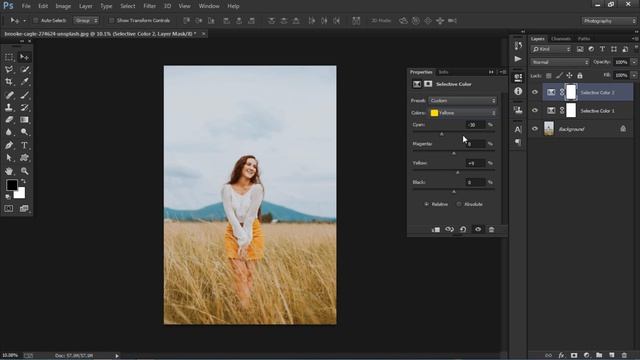Open the Preset dropdown showing Custom
The image size is (640, 360).
tap(462, 100)
